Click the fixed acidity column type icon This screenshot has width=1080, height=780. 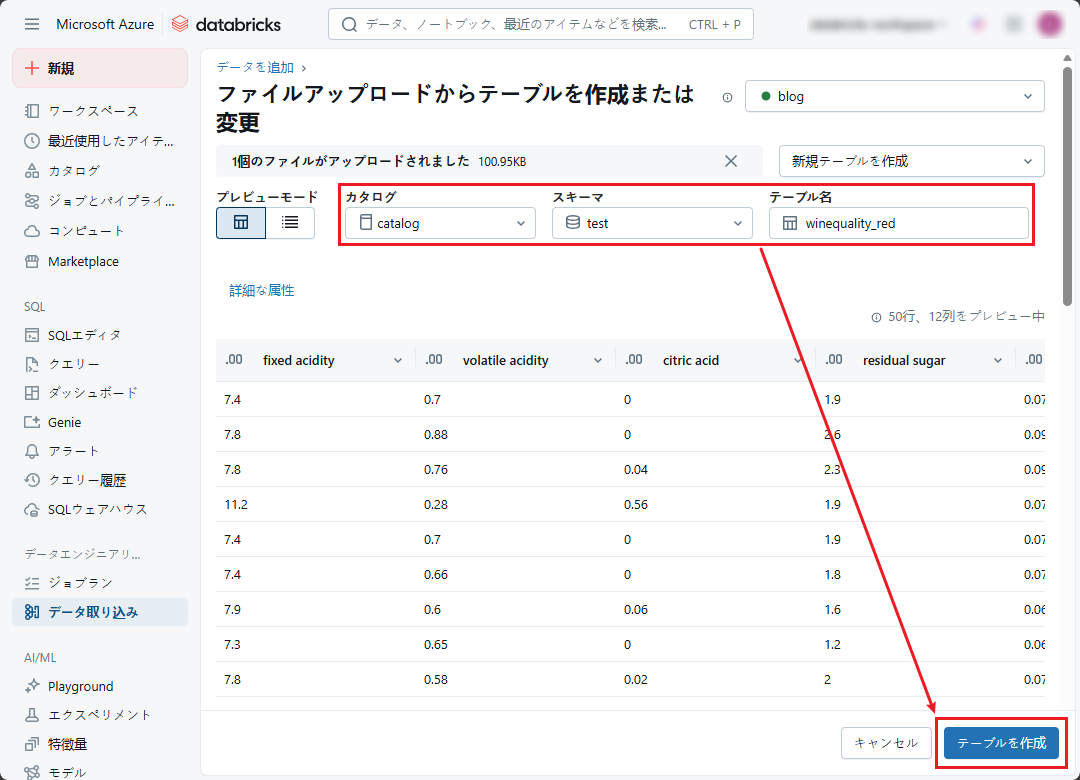[x=235, y=360]
